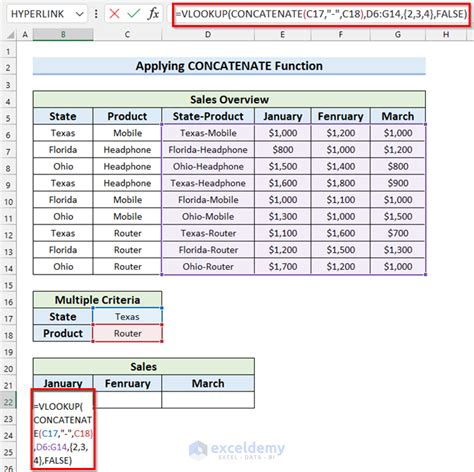Select the 'Florida-Mobile' cell
Screen dimensions: 474x472
[x=208, y=200]
